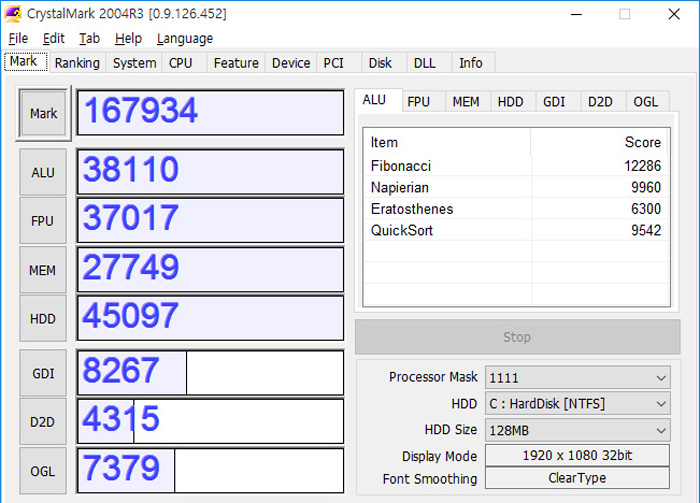Image resolution: width=700 pixels, height=503 pixels.
Task: Open the Help menu
Action: tap(128, 38)
